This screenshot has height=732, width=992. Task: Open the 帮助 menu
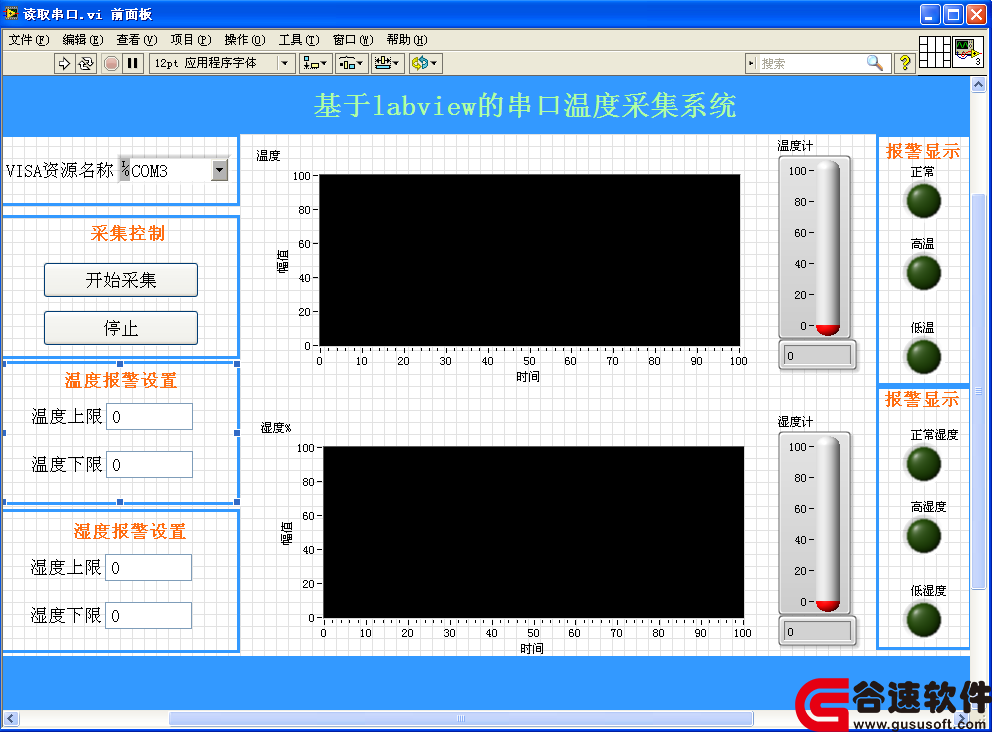pos(407,40)
